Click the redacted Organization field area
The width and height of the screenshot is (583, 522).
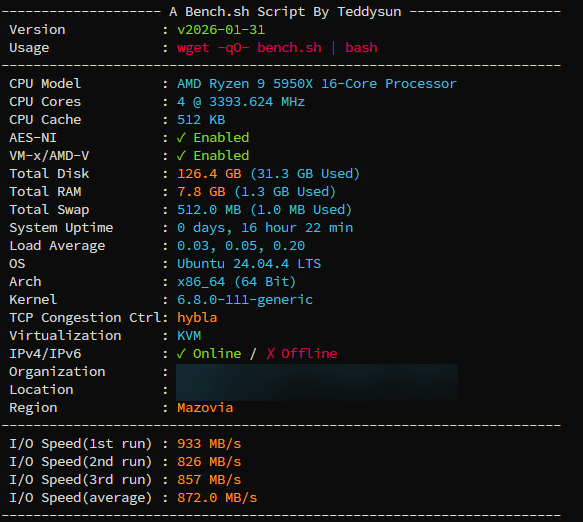click(x=317, y=373)
